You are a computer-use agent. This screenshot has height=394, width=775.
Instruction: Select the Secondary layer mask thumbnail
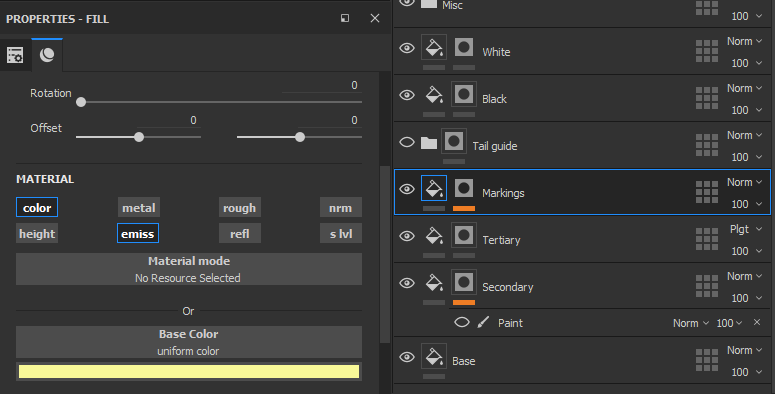click(464, 282)
